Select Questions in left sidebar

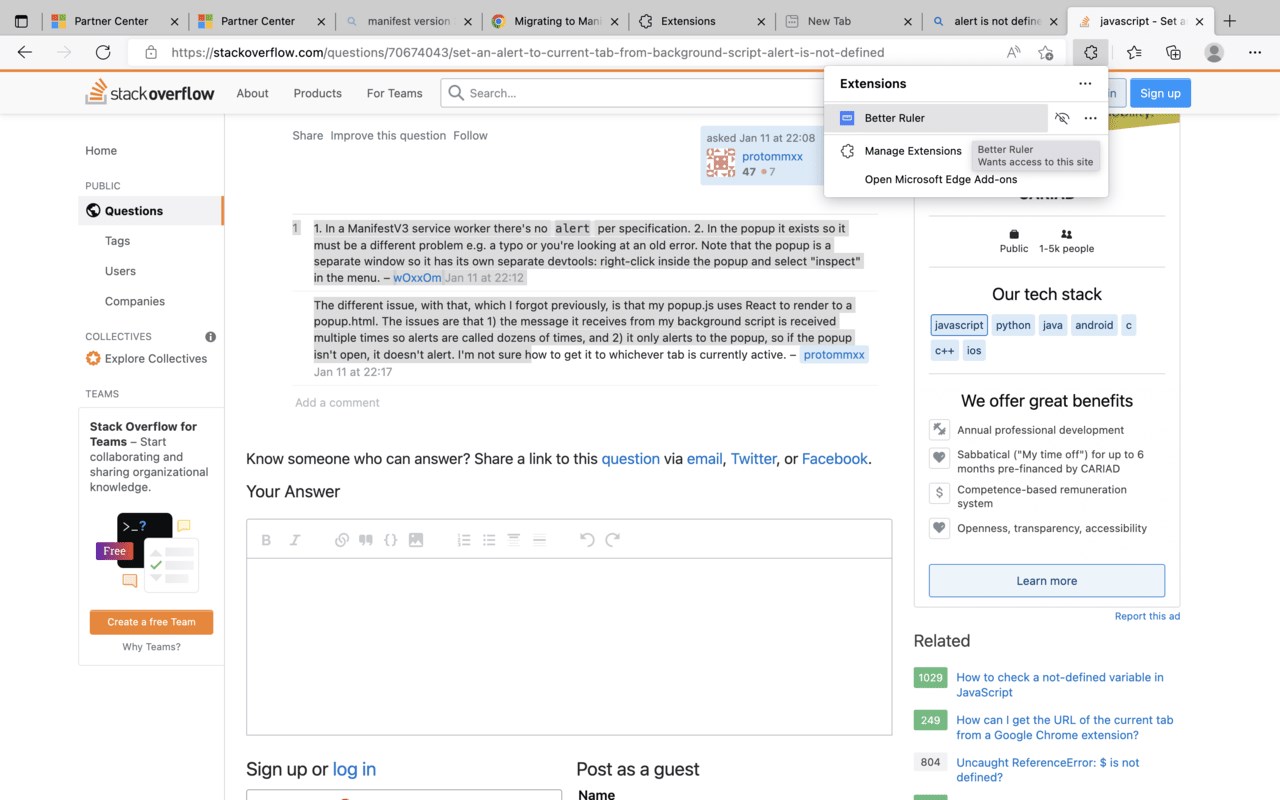(151, 211)
